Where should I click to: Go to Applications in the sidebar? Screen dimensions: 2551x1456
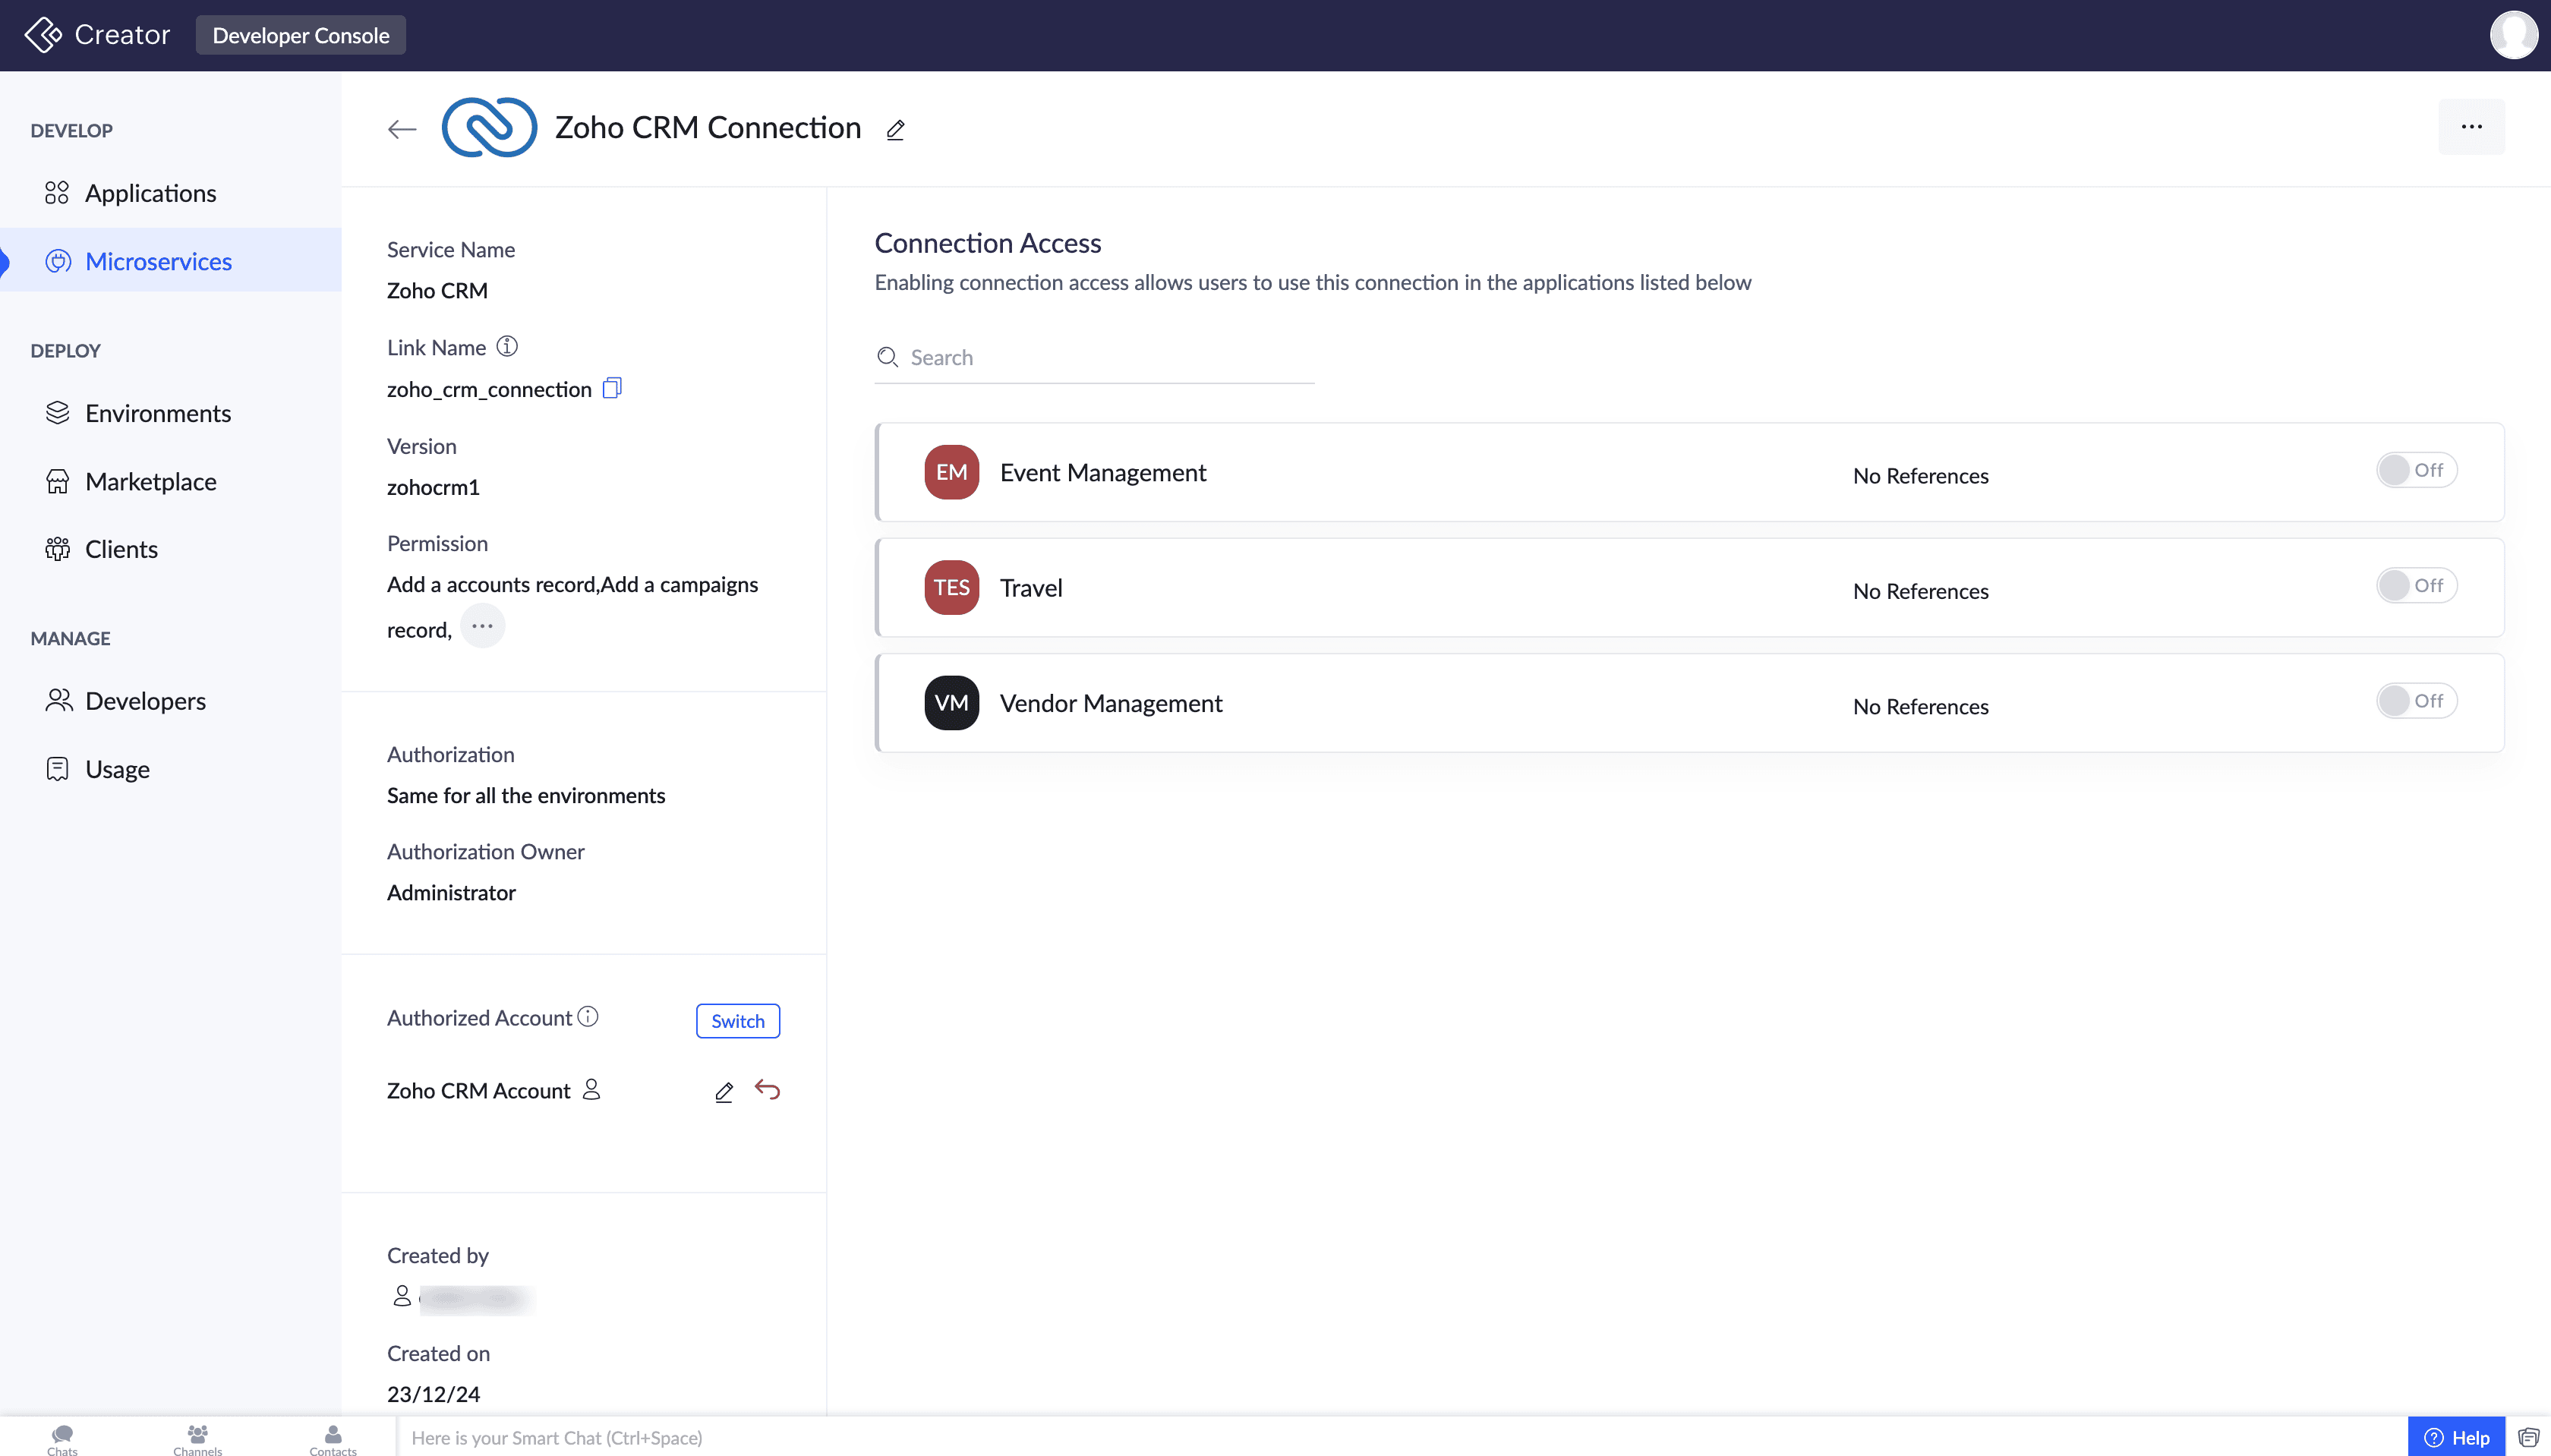(150, 193)
